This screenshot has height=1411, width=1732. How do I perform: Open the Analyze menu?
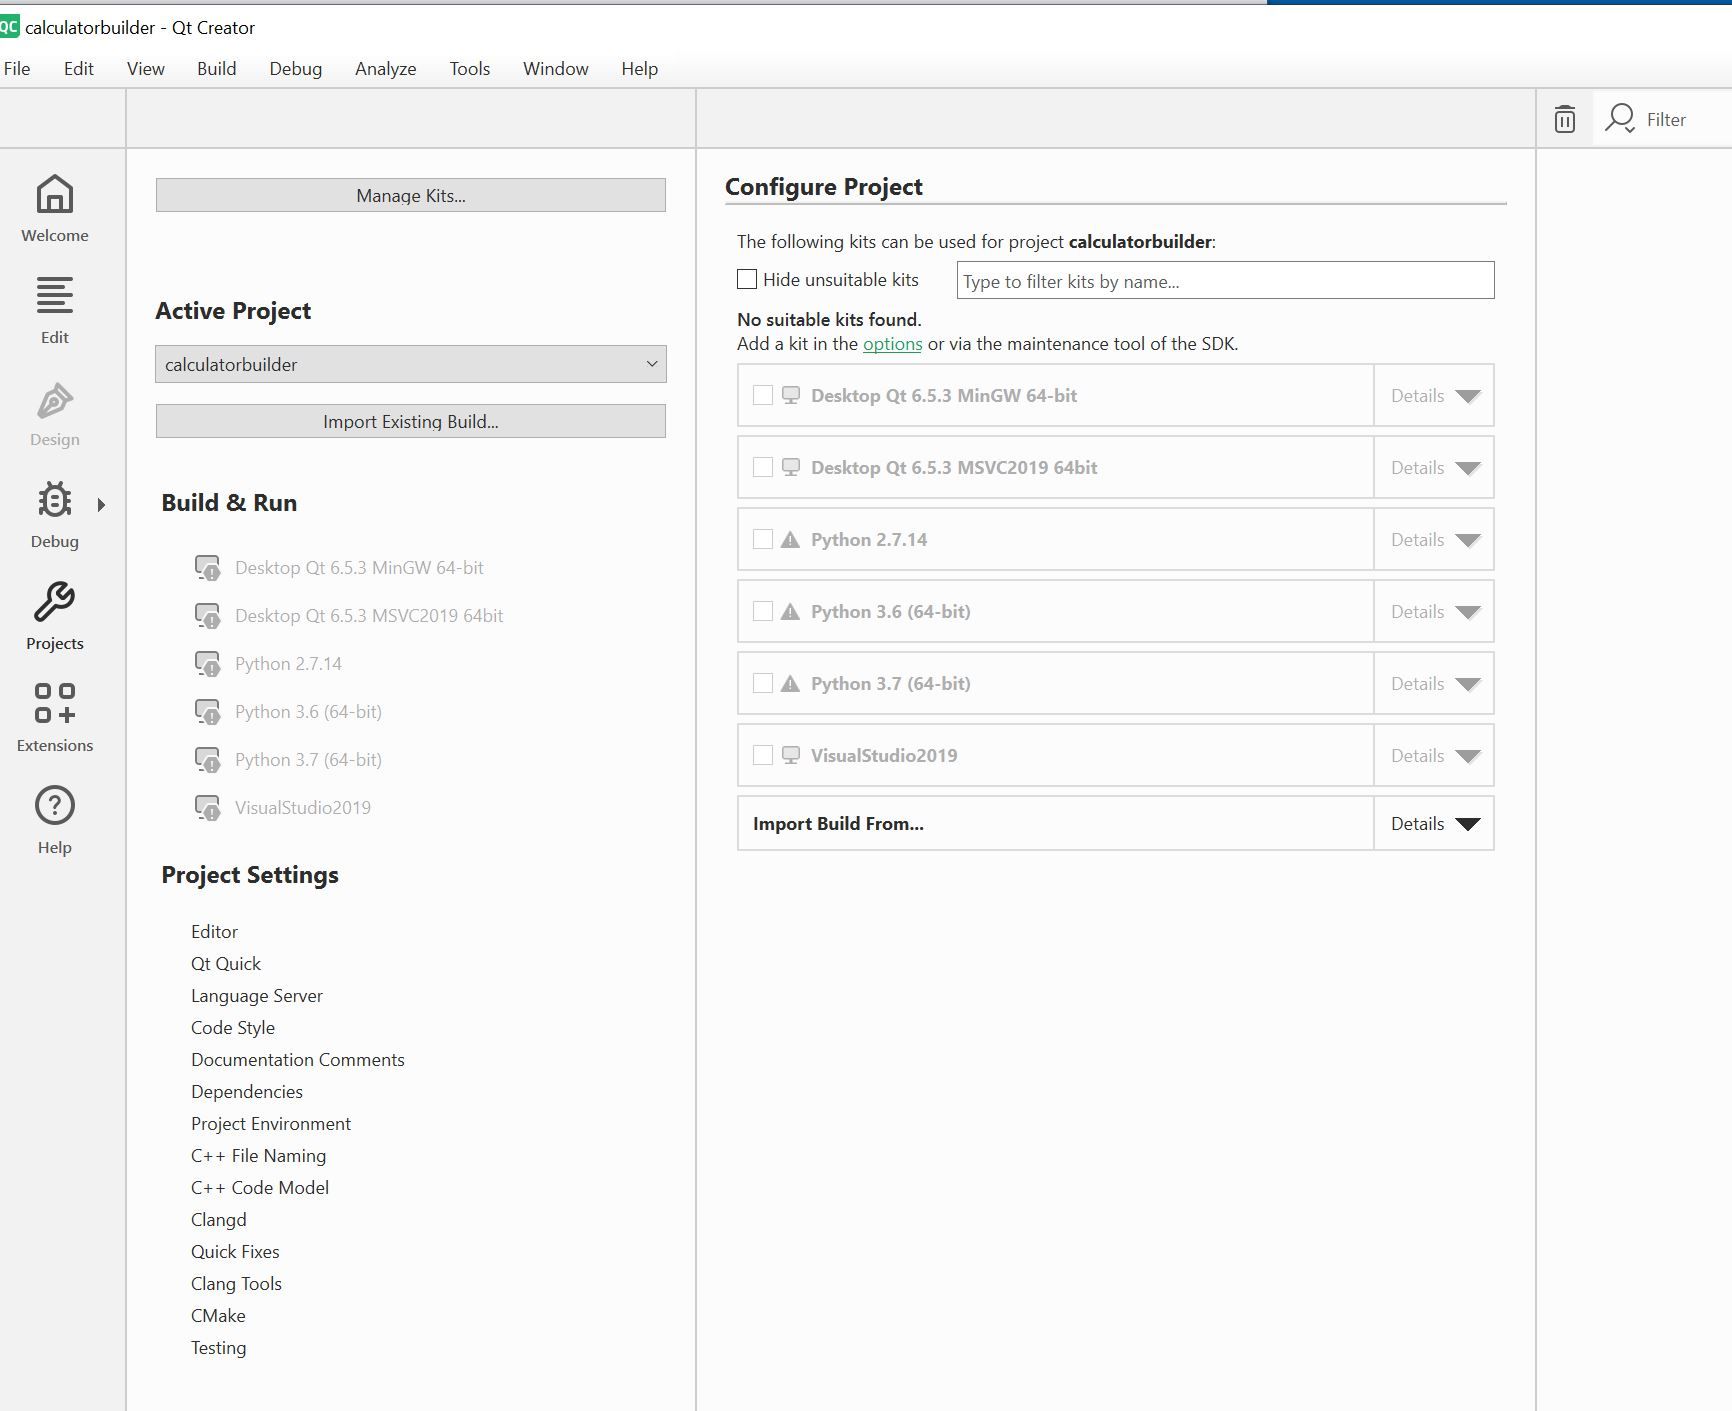[385, 69]
